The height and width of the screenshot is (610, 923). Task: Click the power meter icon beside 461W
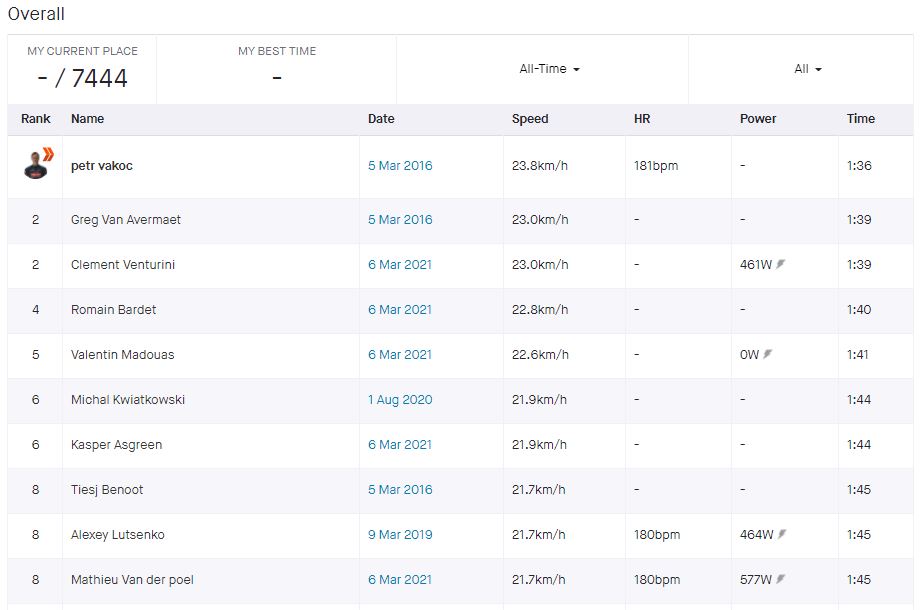781,264
